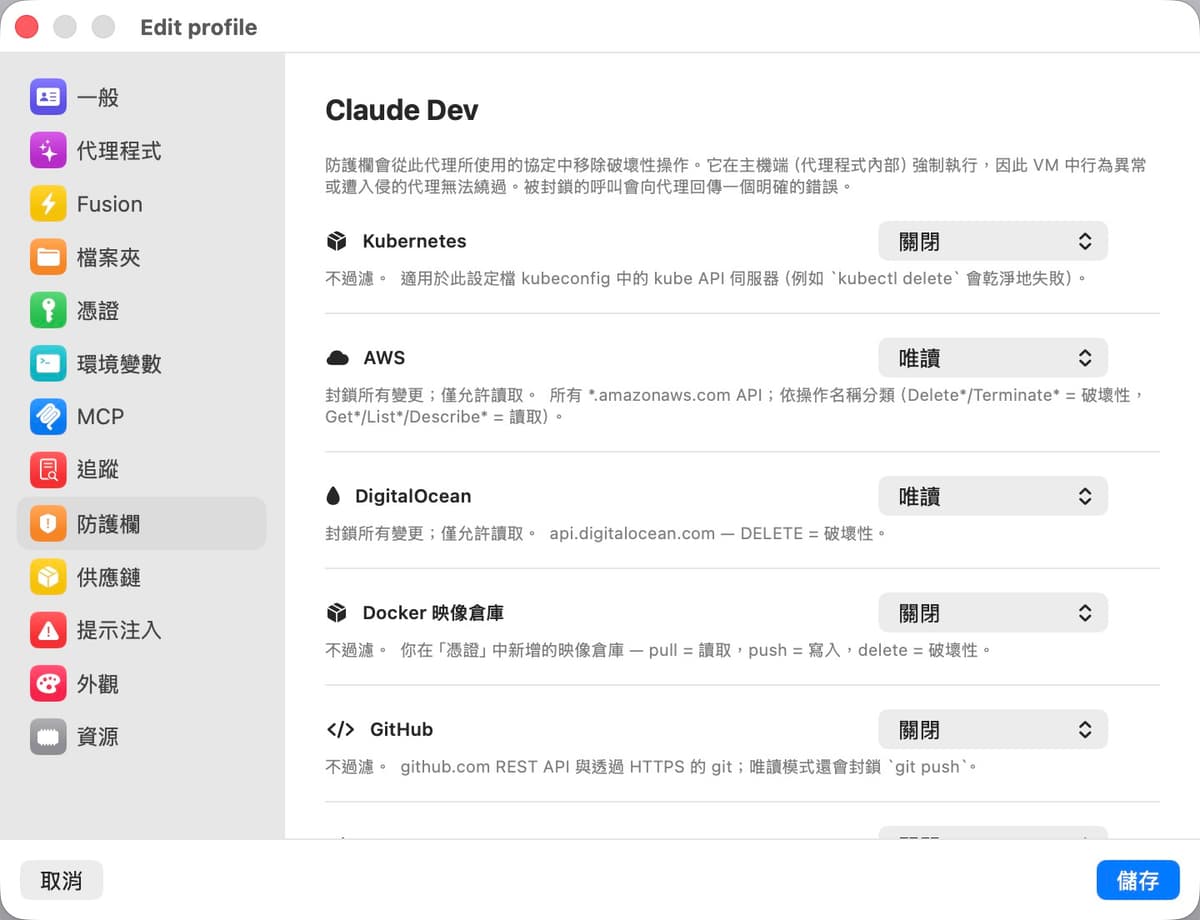This screenshot has width=1200, height=920.
Task: Click the 取消 button
Action: click(61, 880)
